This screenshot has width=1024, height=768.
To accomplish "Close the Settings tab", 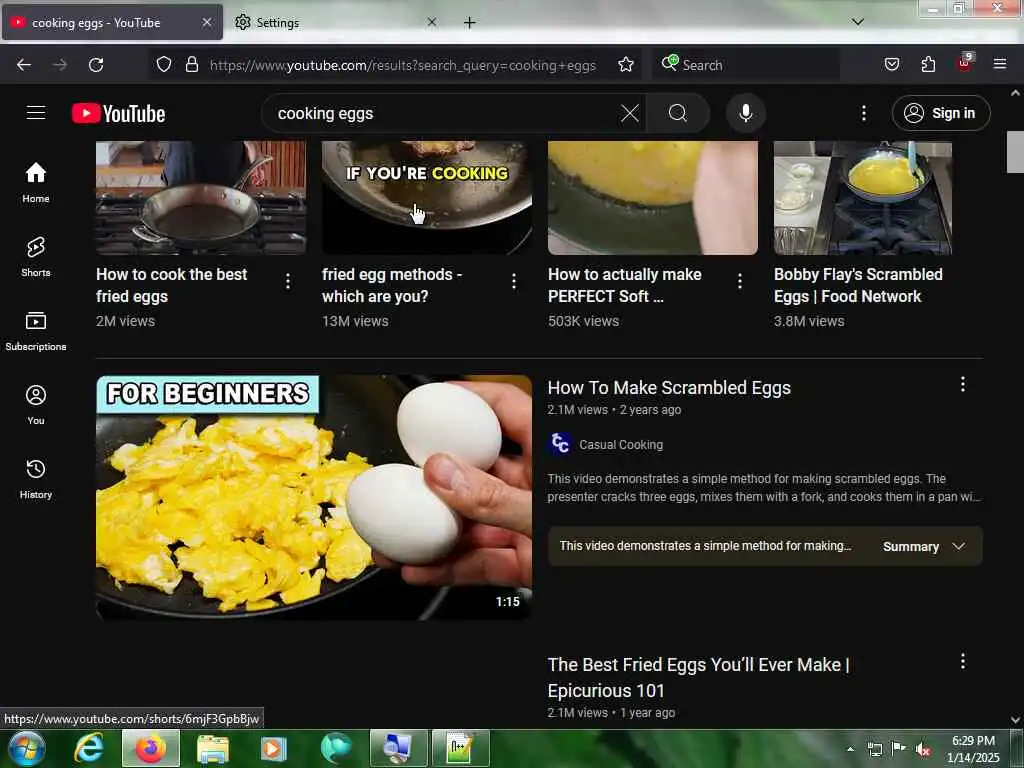I will (431, 22).
